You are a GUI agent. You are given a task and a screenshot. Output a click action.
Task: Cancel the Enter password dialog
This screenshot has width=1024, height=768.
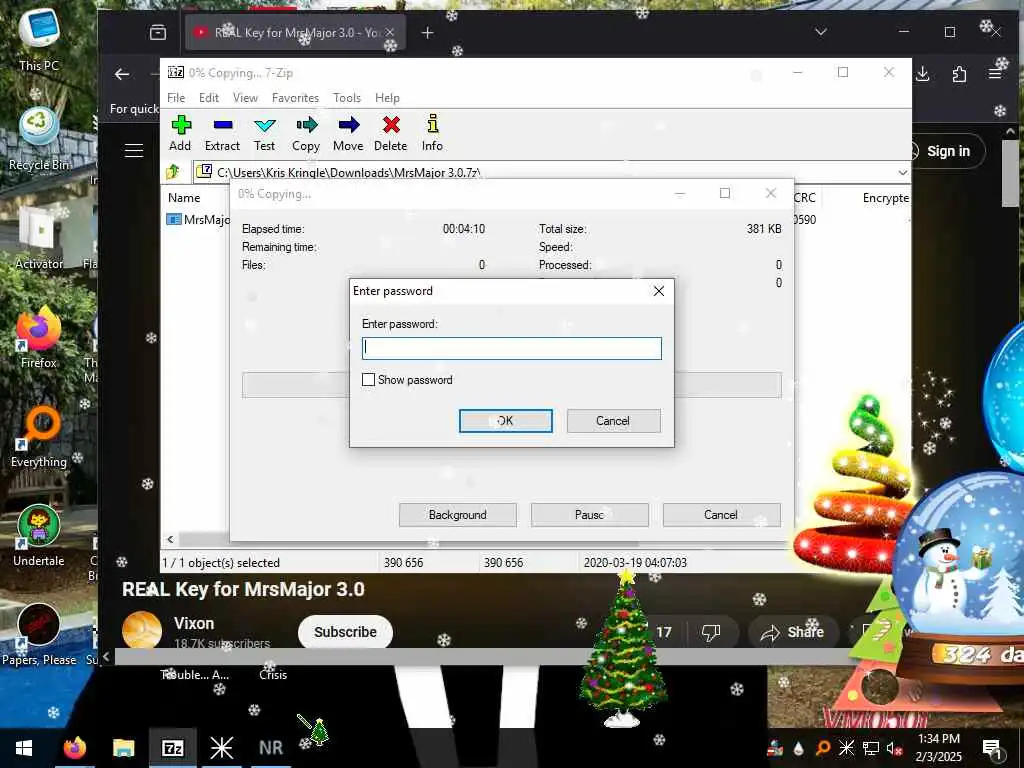[613, 421]
